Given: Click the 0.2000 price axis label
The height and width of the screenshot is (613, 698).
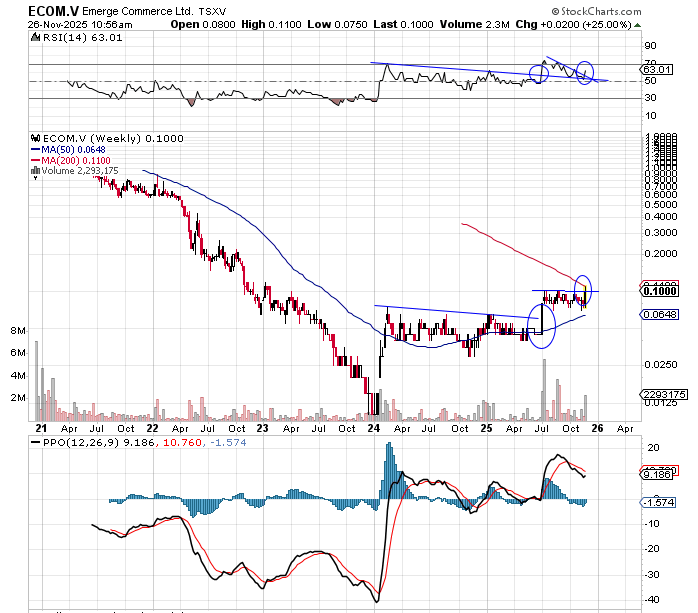Looking at the screenshot, I should [x=661, y=254].
